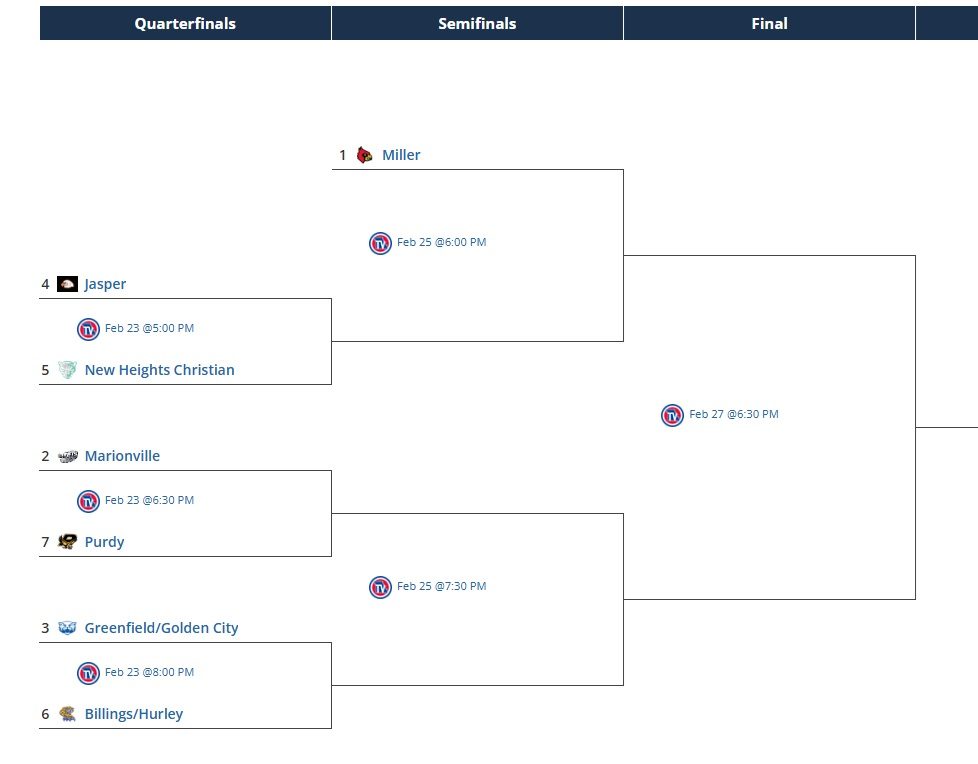This screenshot has height=764, width=978.
Task: Open the Feb 23 @6:30 PM game details
Action: coord(149,500)
